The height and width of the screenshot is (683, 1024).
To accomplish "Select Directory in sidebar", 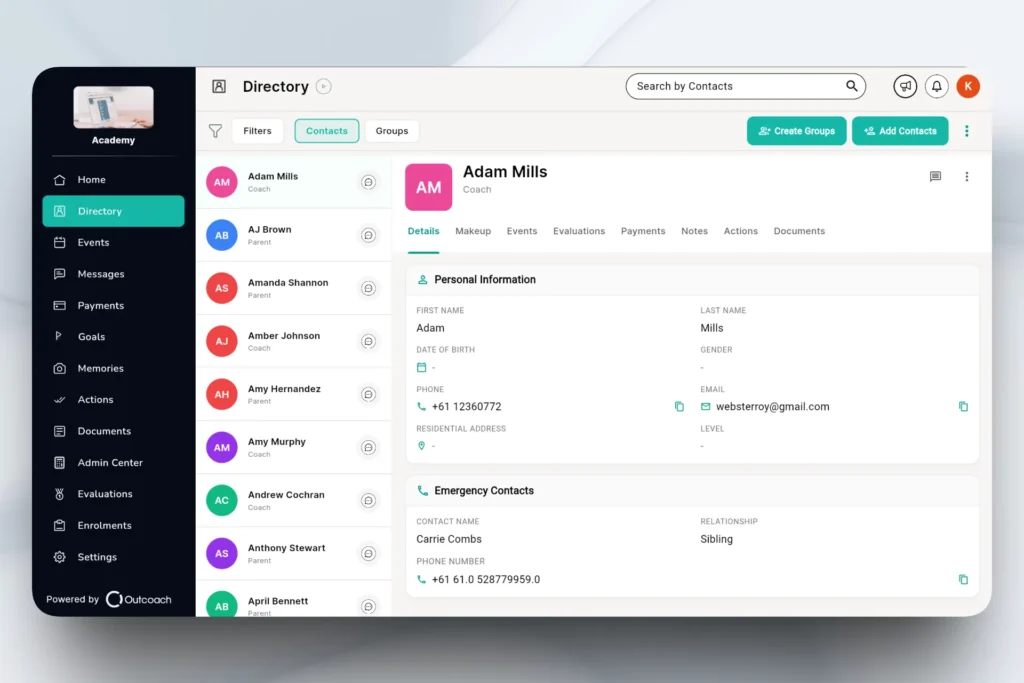I will coord(114,211).
